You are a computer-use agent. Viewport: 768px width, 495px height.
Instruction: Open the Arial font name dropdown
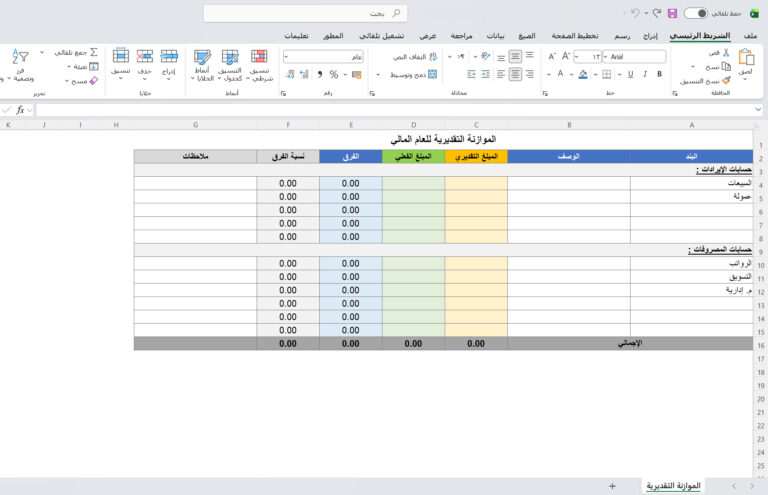point(606,57)
